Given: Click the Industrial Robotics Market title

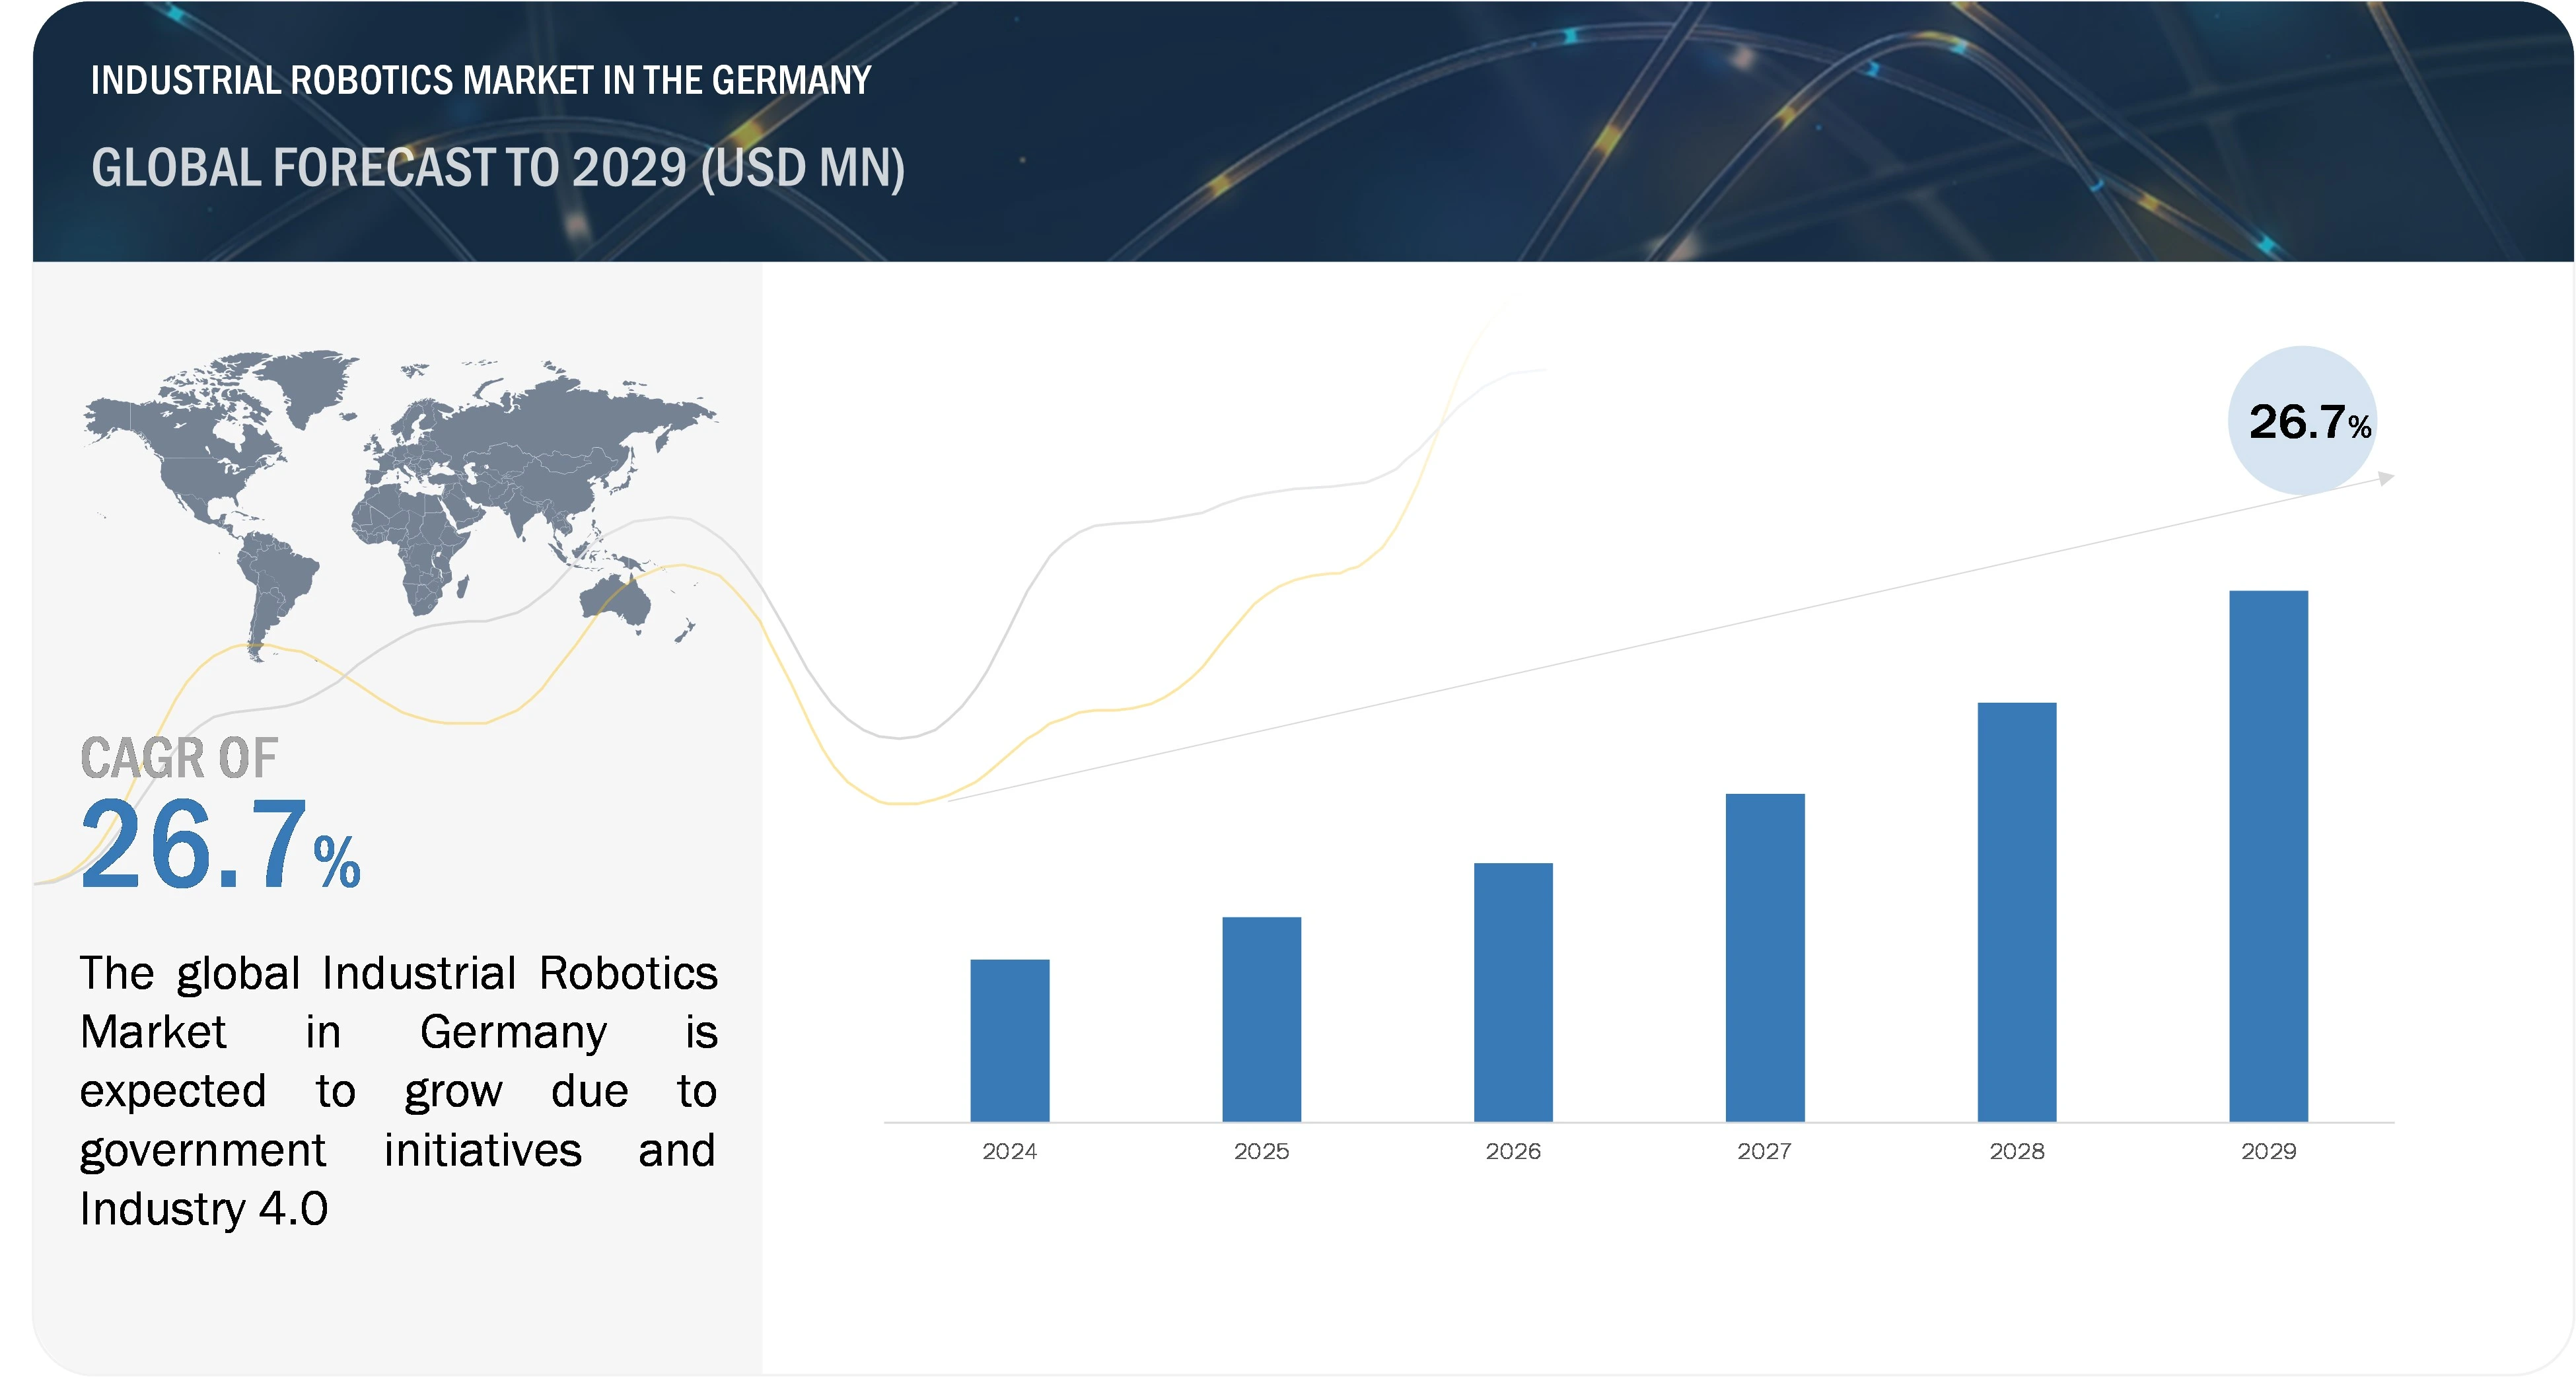Looking at the screenshot, I should pyautogui.click(x=480, y=80).
